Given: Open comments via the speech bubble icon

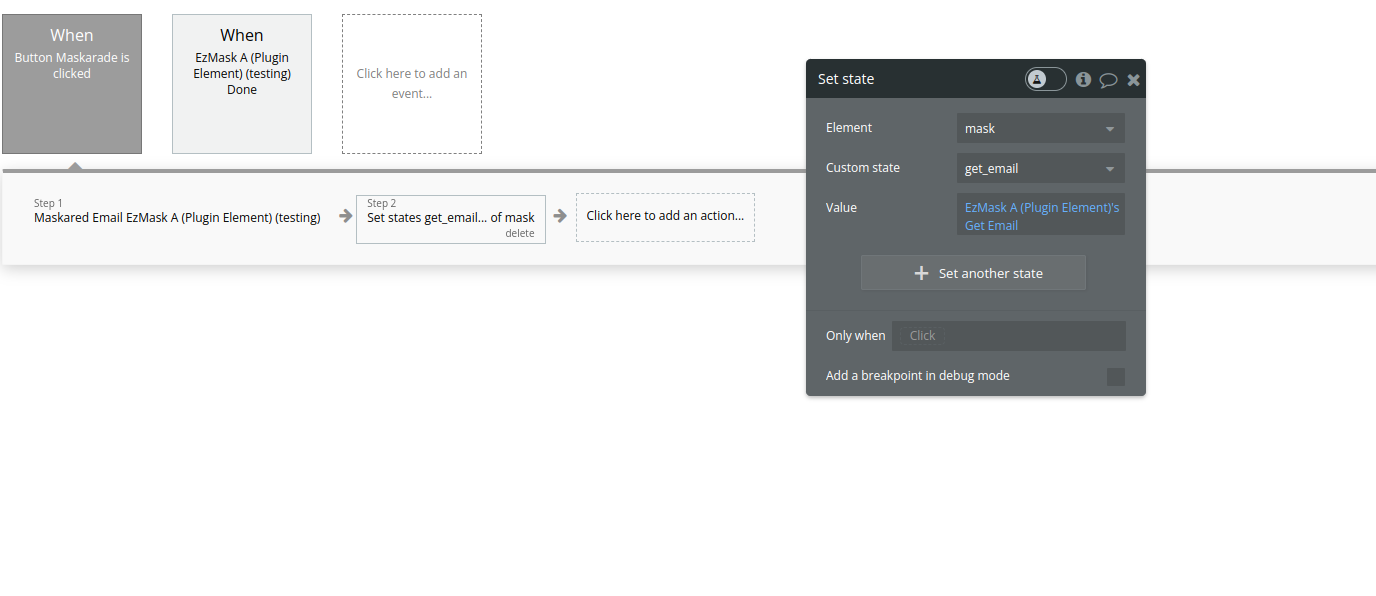Looking at the screenshot, I should (1108, 79).
